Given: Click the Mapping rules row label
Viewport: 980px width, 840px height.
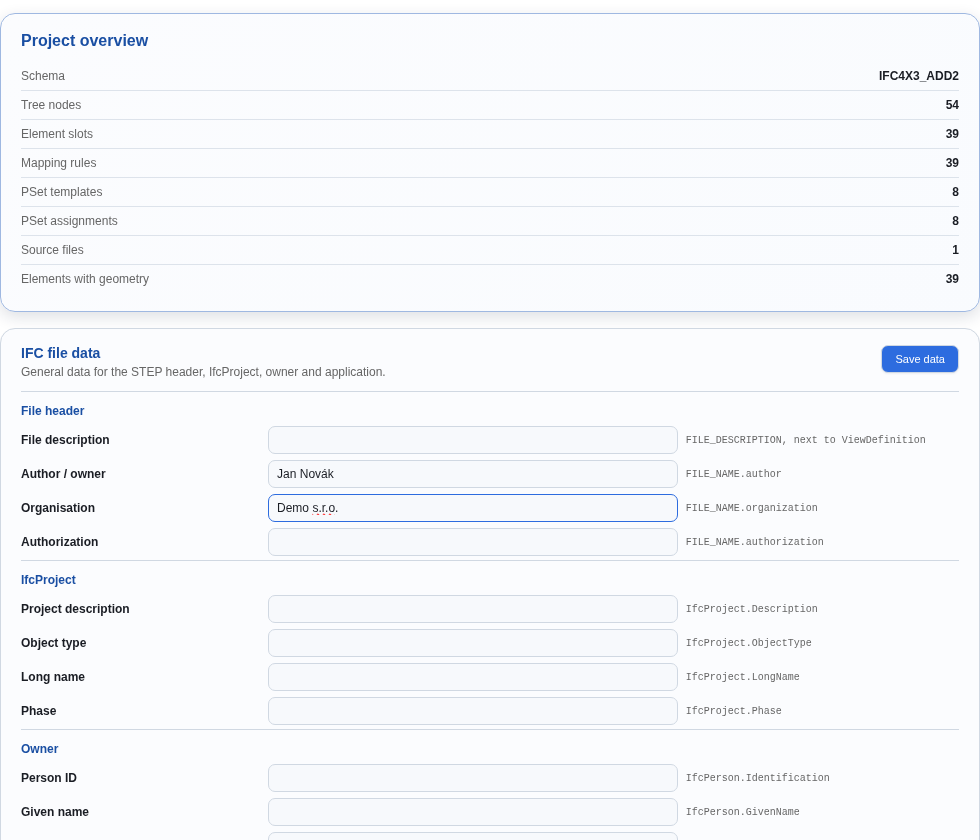Looking at the screenshot, I should [x=59, y=163].
